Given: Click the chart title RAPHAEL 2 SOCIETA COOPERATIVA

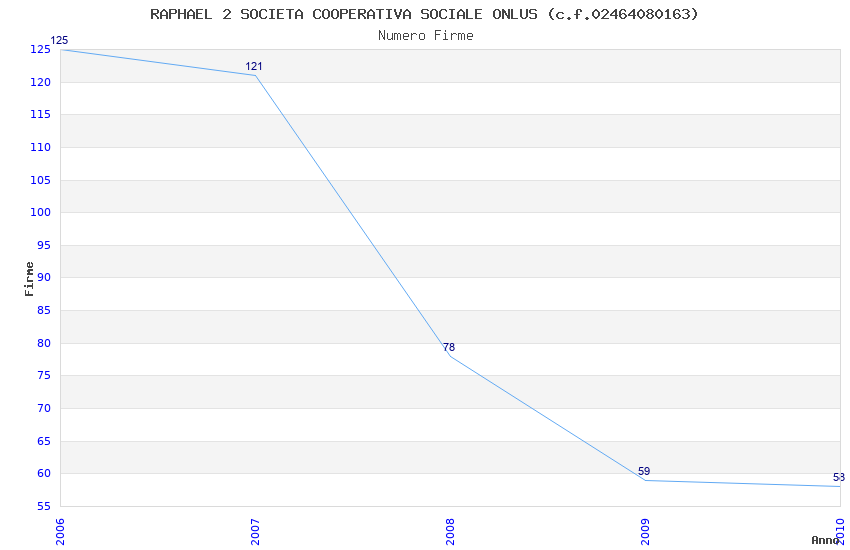Looking at the screenshot, I should pos(424,14).
